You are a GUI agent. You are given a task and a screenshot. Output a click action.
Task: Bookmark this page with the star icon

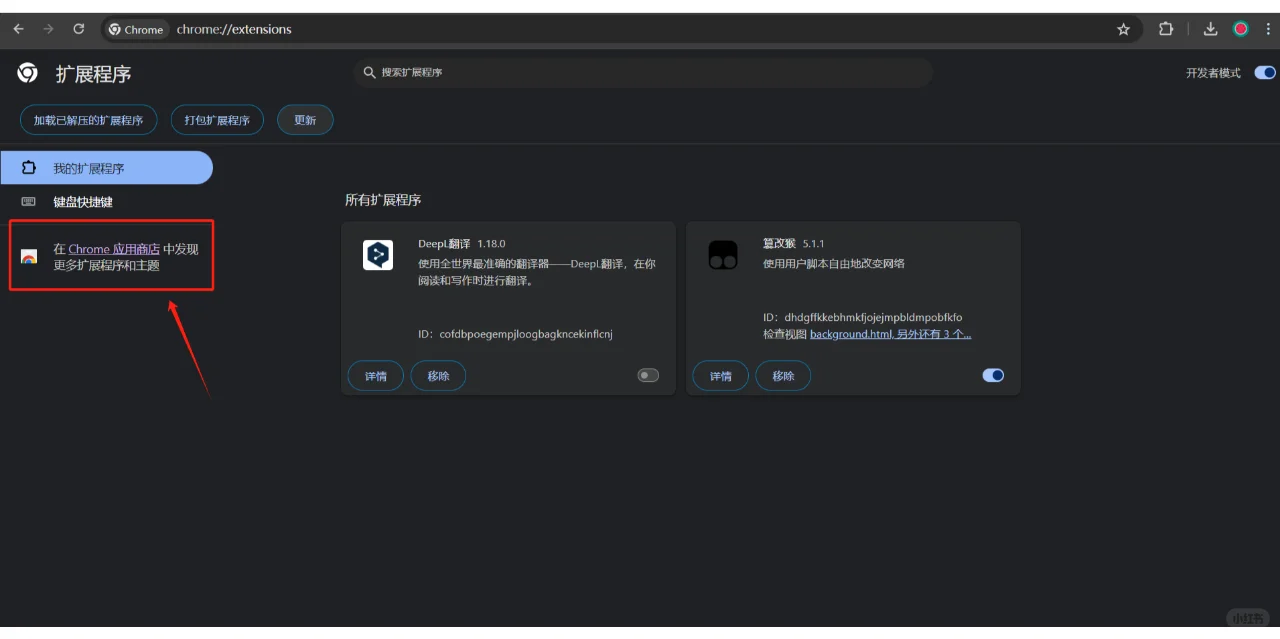click(1124, 29)
